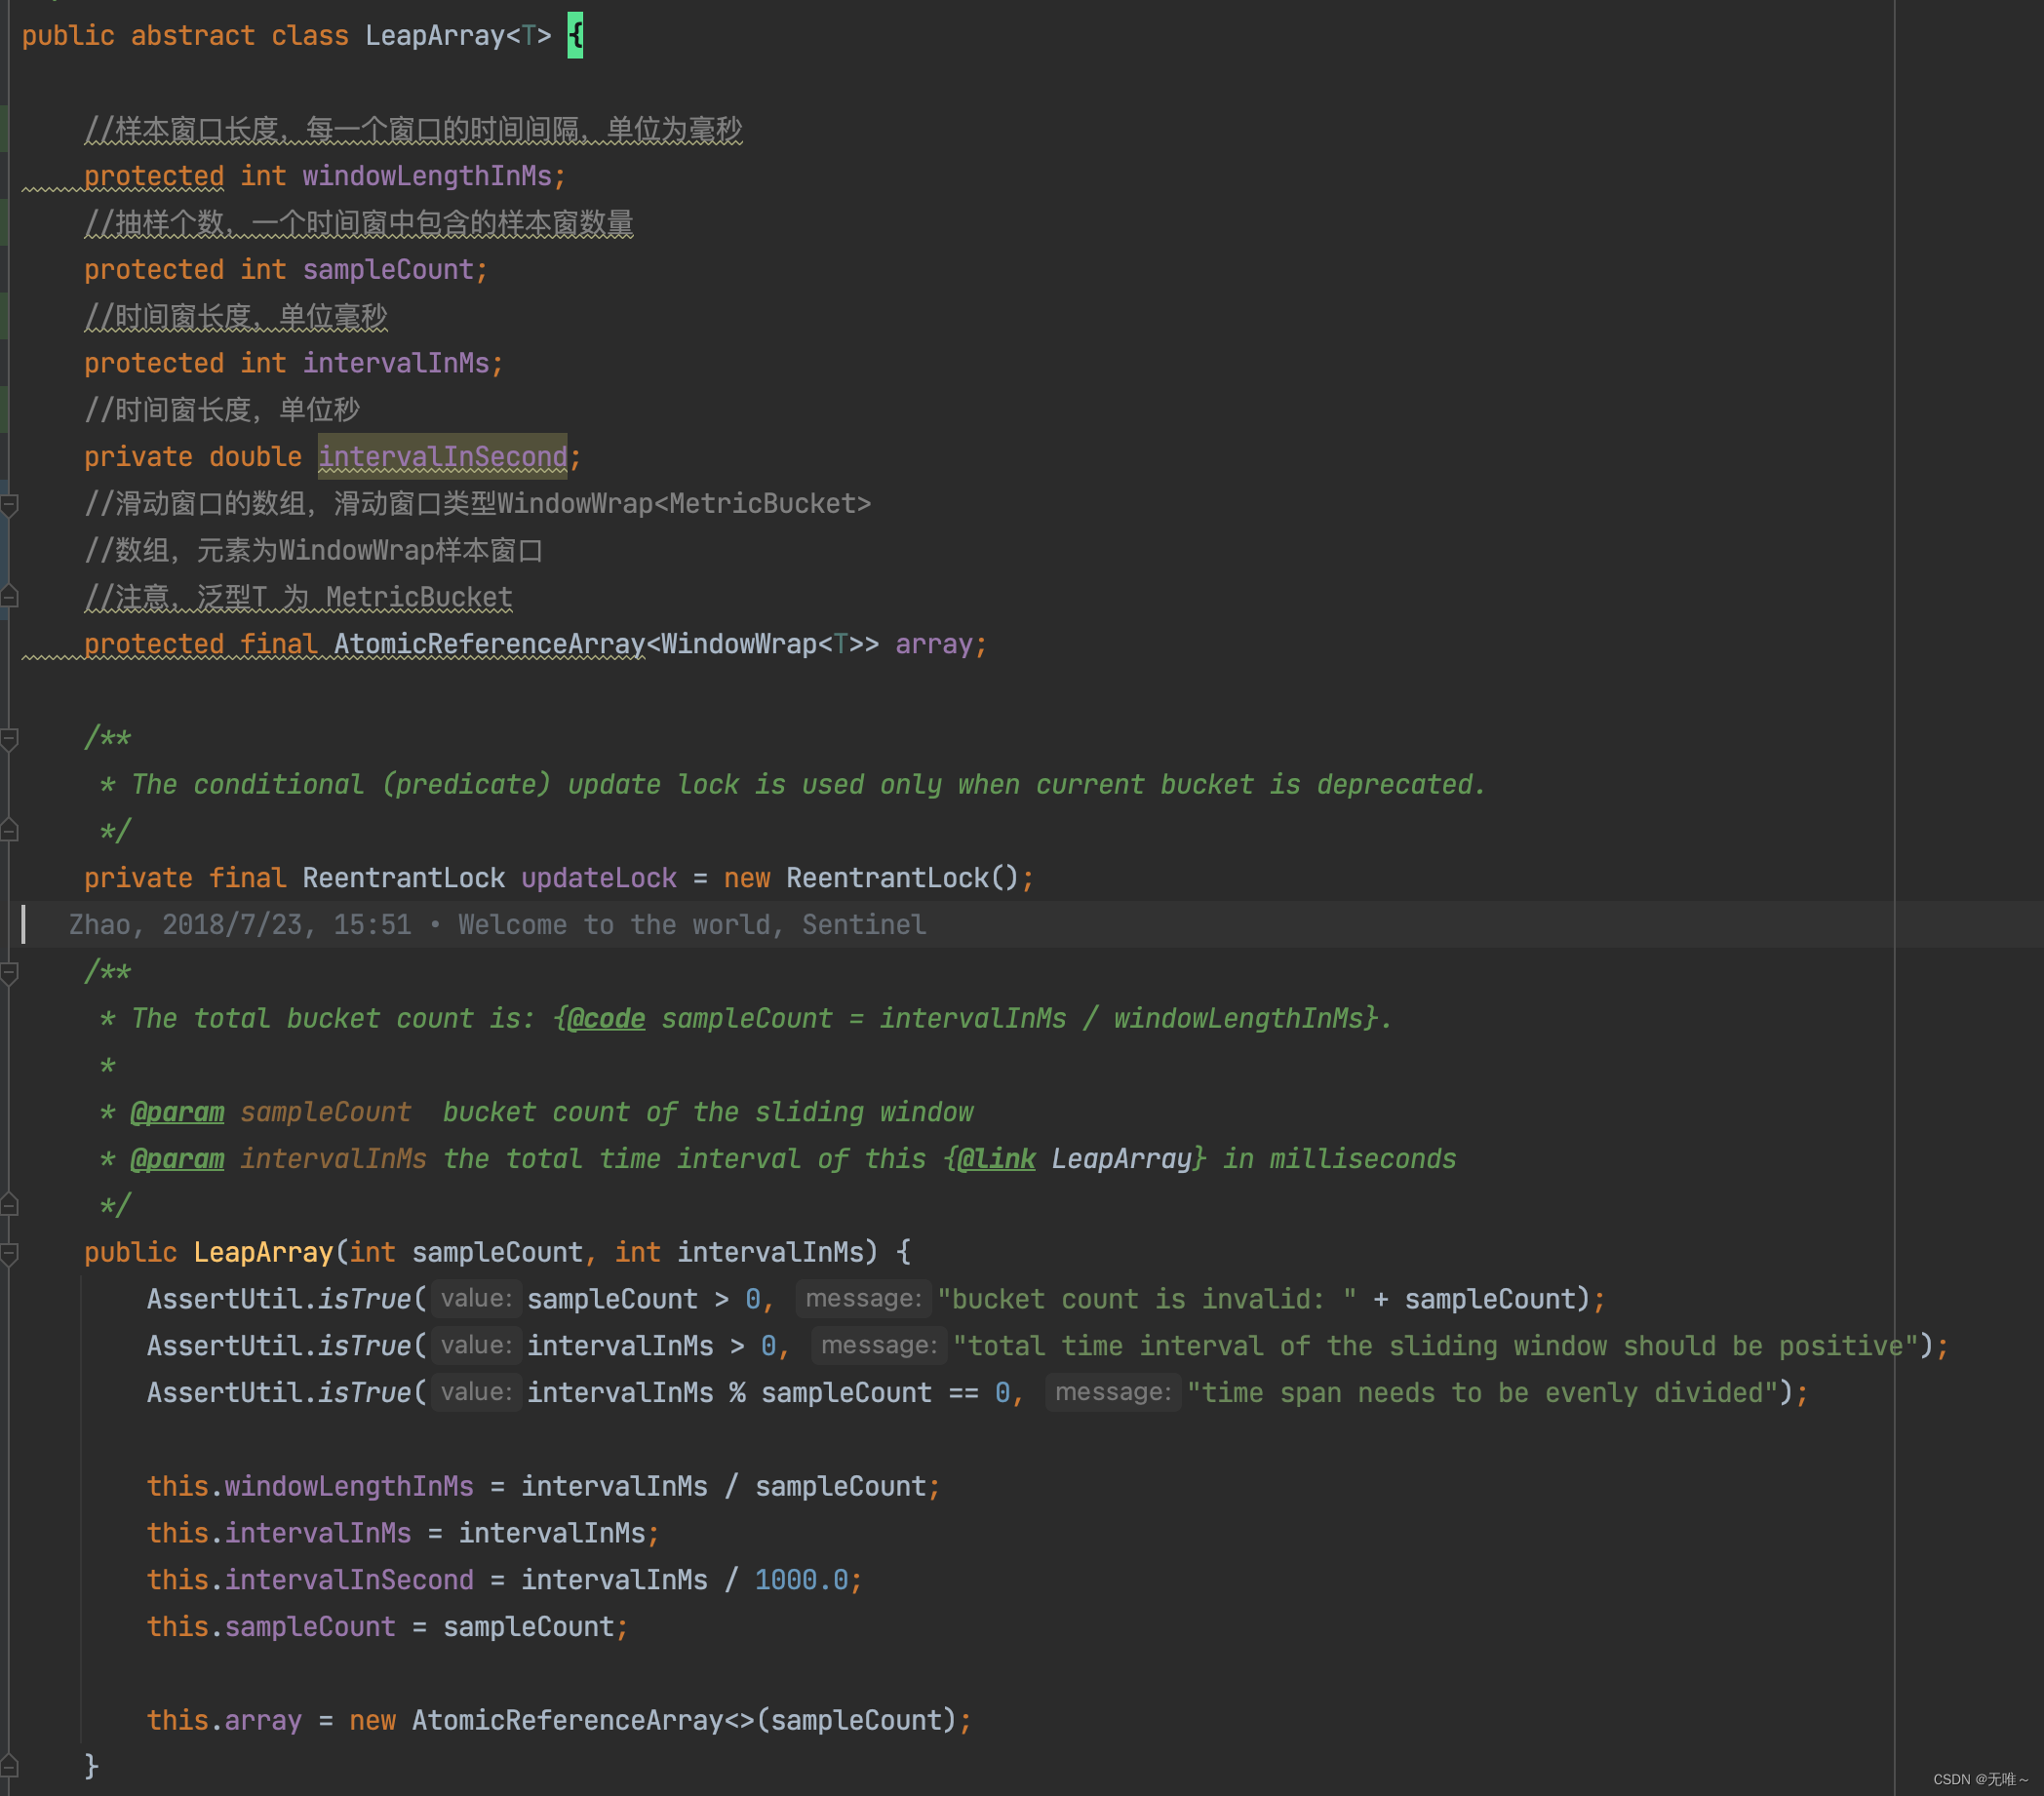The height and width of the screenshot is (1796, 2044).
Task: Click the comment '//抽样个数，一个时间窗中包含的样本窗数量'
Action: pyautogui.click(x=359, y=223)
